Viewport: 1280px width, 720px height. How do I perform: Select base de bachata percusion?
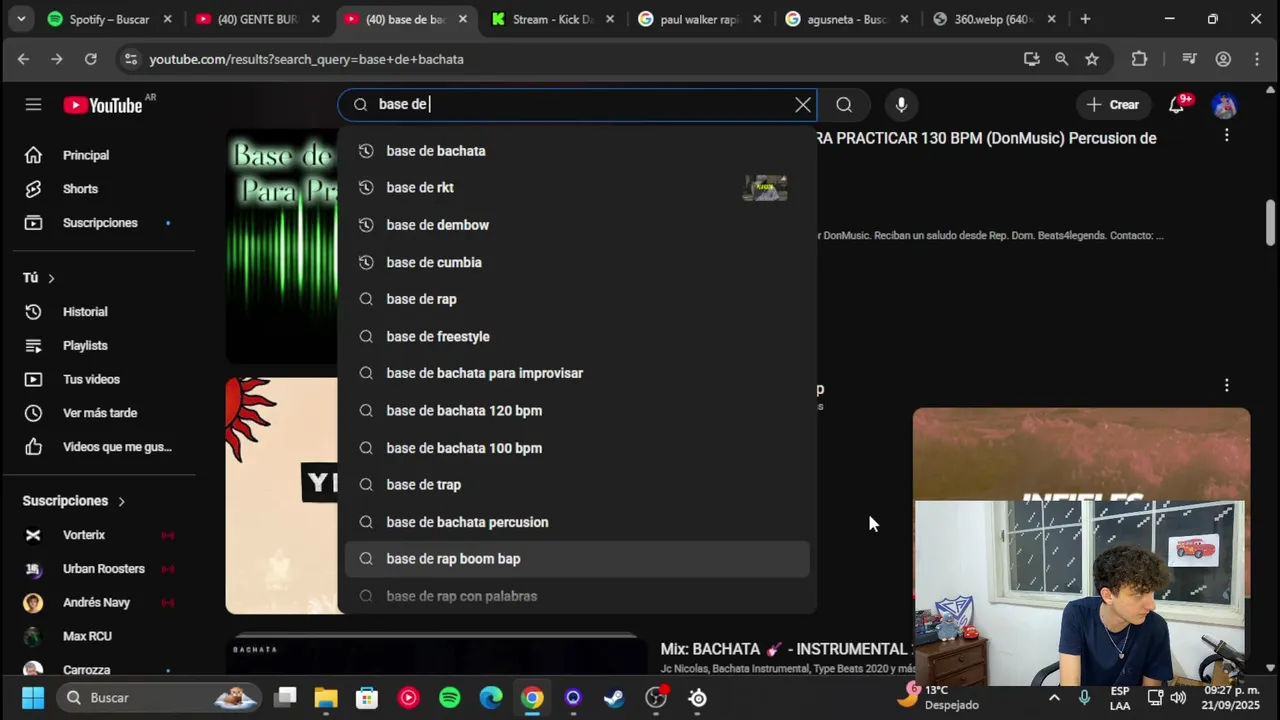(x=577, y=522)
